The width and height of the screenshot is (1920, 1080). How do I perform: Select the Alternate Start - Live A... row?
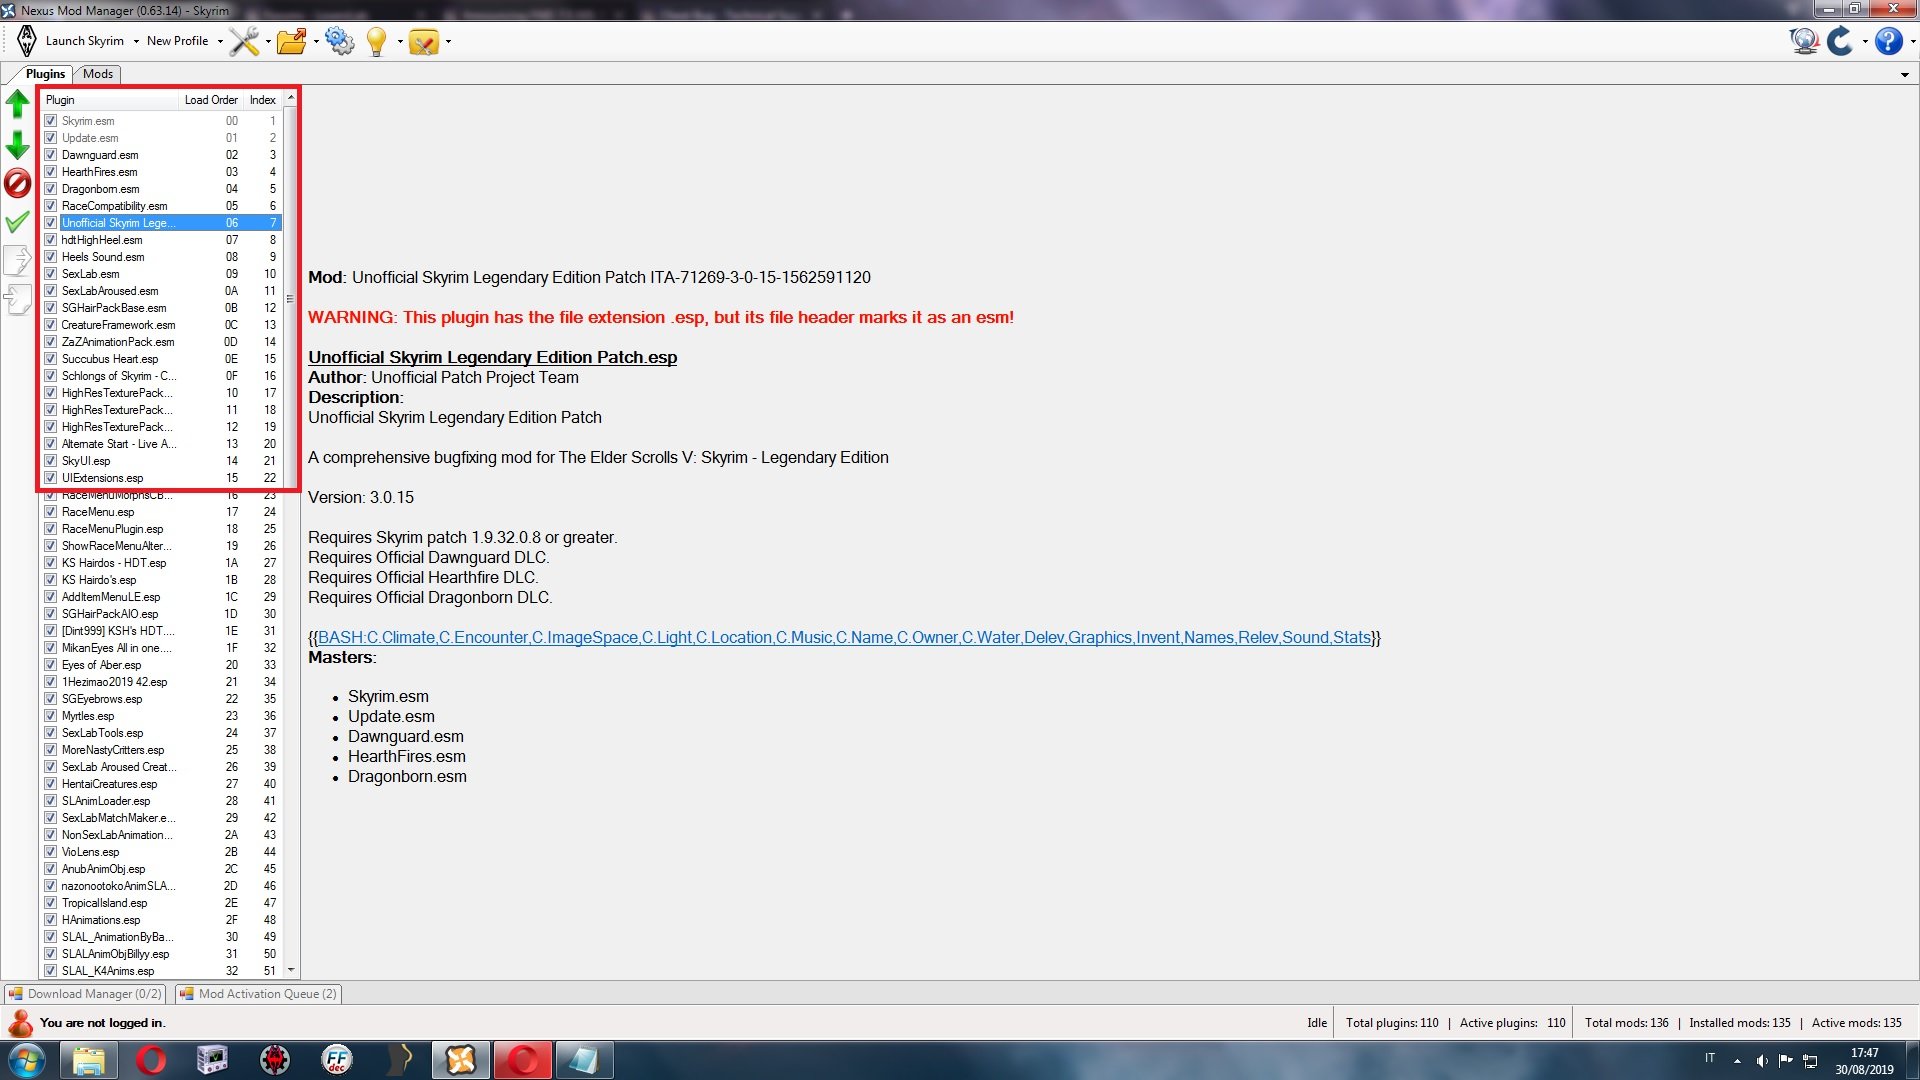(x=161, y=444)
